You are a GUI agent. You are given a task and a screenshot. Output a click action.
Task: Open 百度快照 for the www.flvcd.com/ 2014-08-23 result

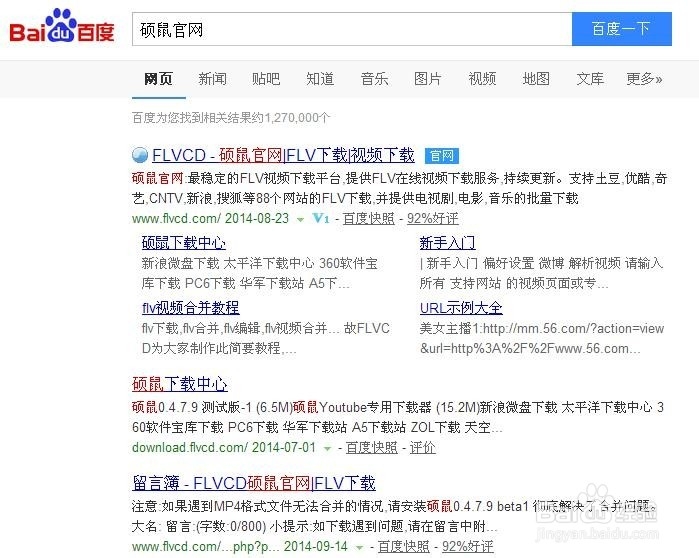(369, 218)
